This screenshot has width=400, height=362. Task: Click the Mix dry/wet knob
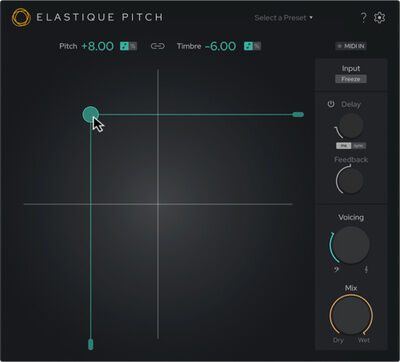pos(351,315)
